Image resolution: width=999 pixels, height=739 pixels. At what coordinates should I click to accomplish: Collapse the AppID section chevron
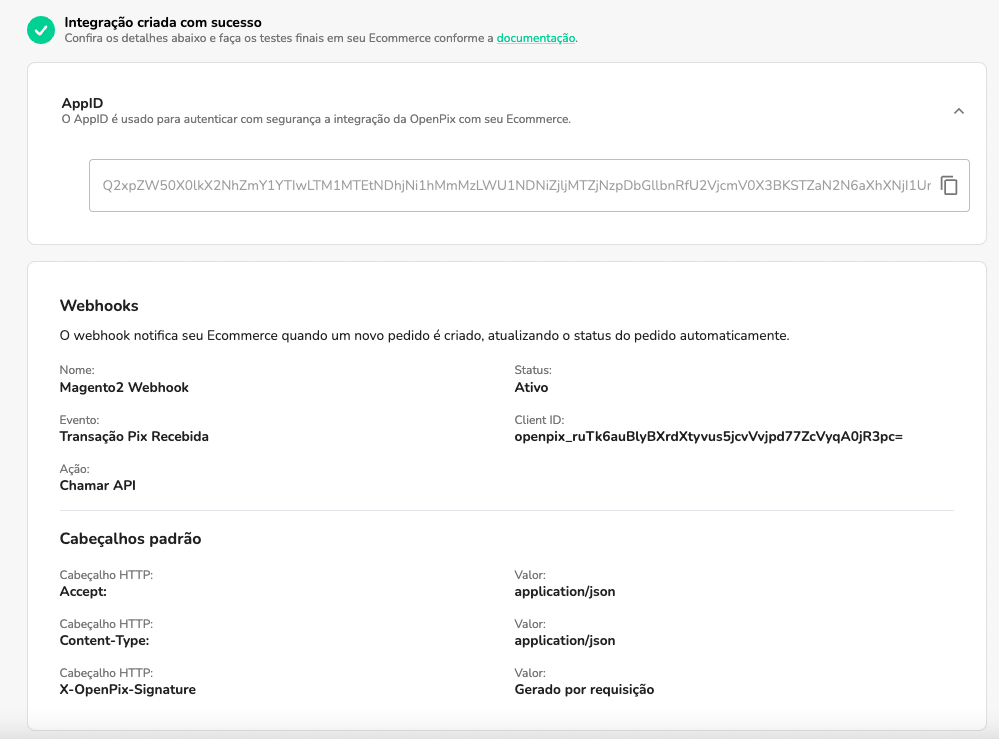tap(958, 111)
